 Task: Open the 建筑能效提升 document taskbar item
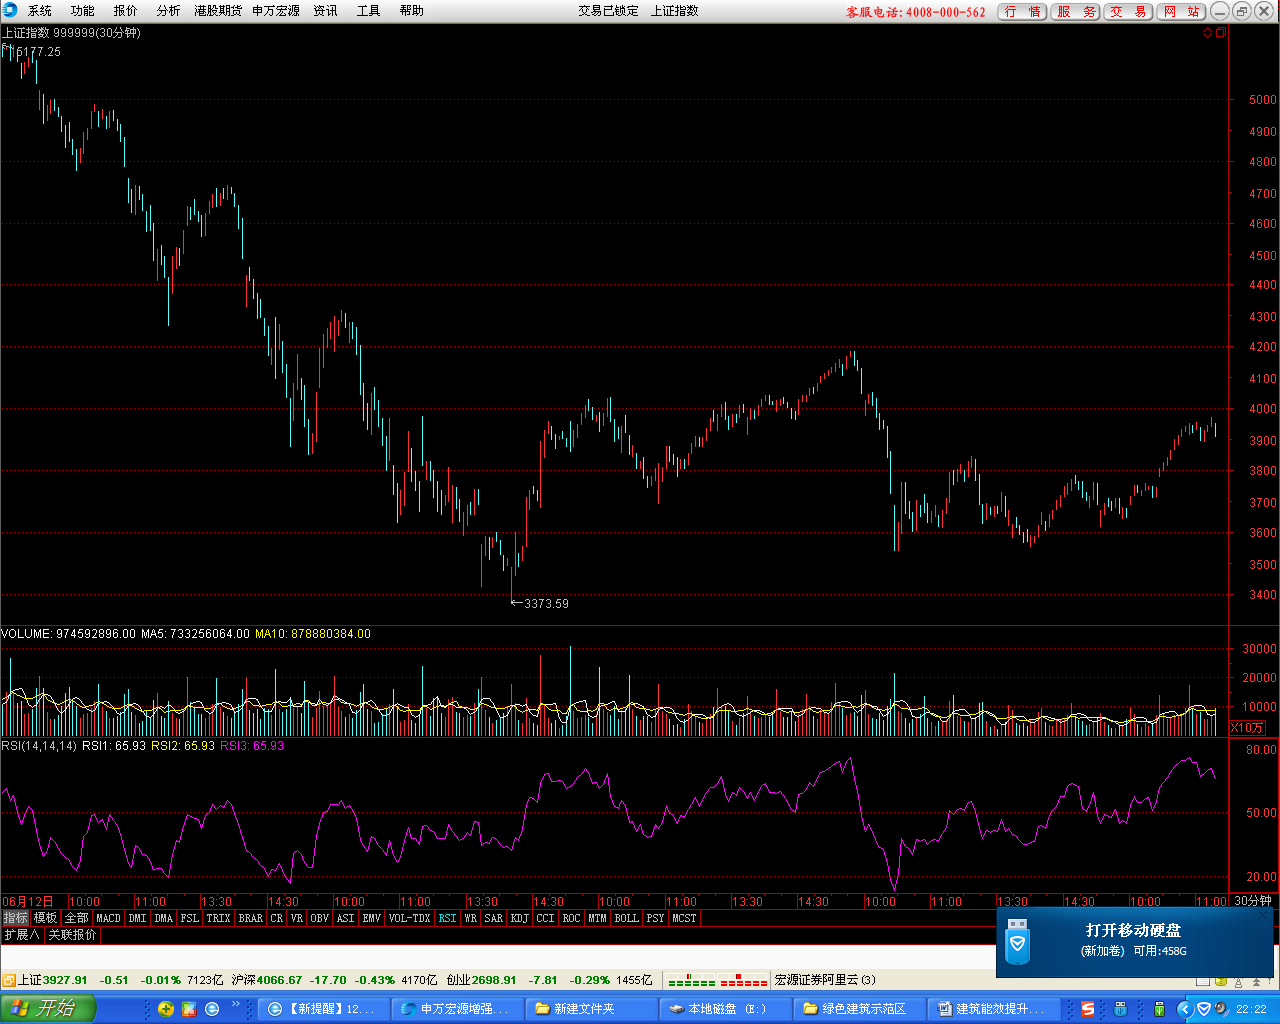[993, 1009]
